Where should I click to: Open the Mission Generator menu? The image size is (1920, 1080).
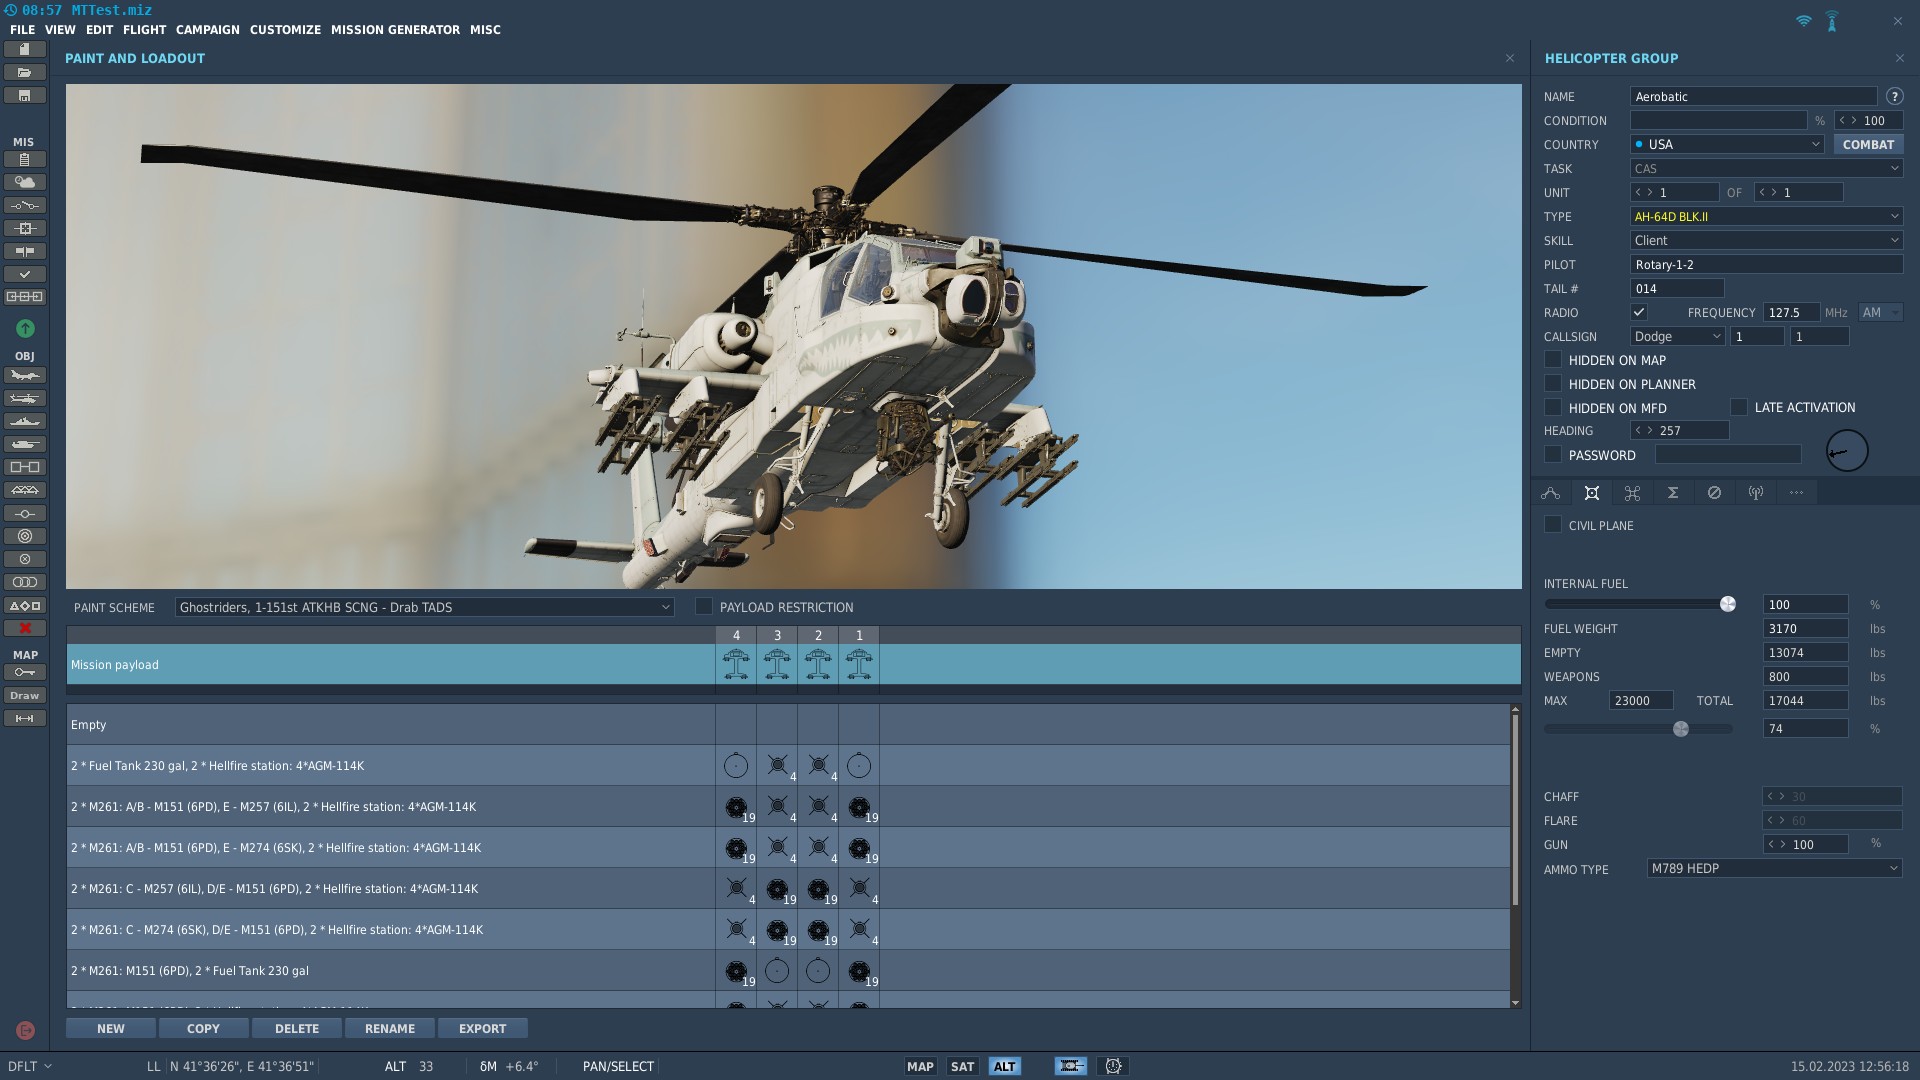pos(395,30)
